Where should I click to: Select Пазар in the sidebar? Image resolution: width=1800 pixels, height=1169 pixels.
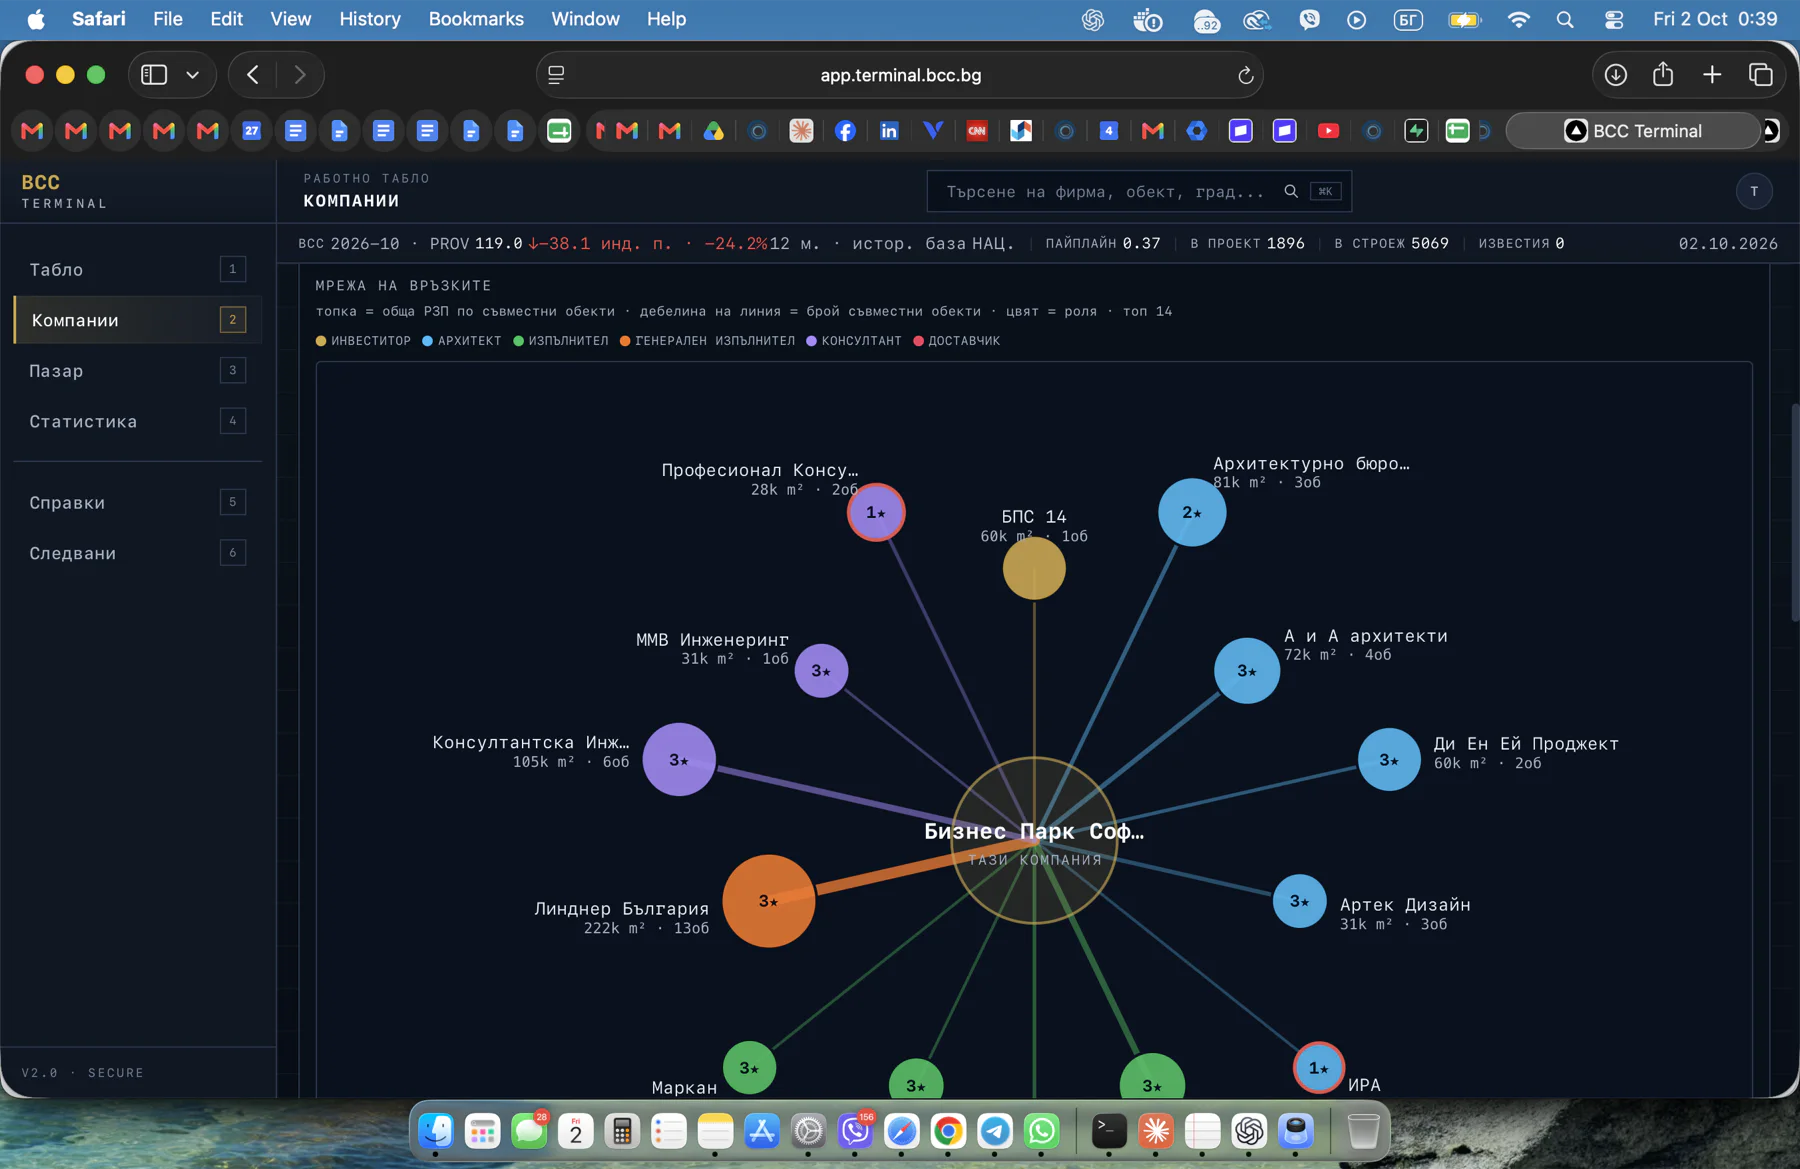click(x=138, y=371)
